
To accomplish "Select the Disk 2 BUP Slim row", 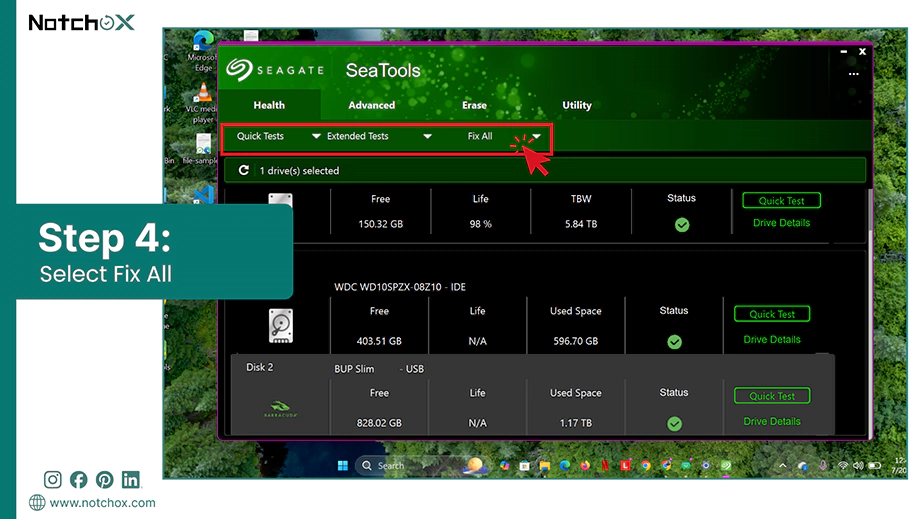I will coord(532,394).
